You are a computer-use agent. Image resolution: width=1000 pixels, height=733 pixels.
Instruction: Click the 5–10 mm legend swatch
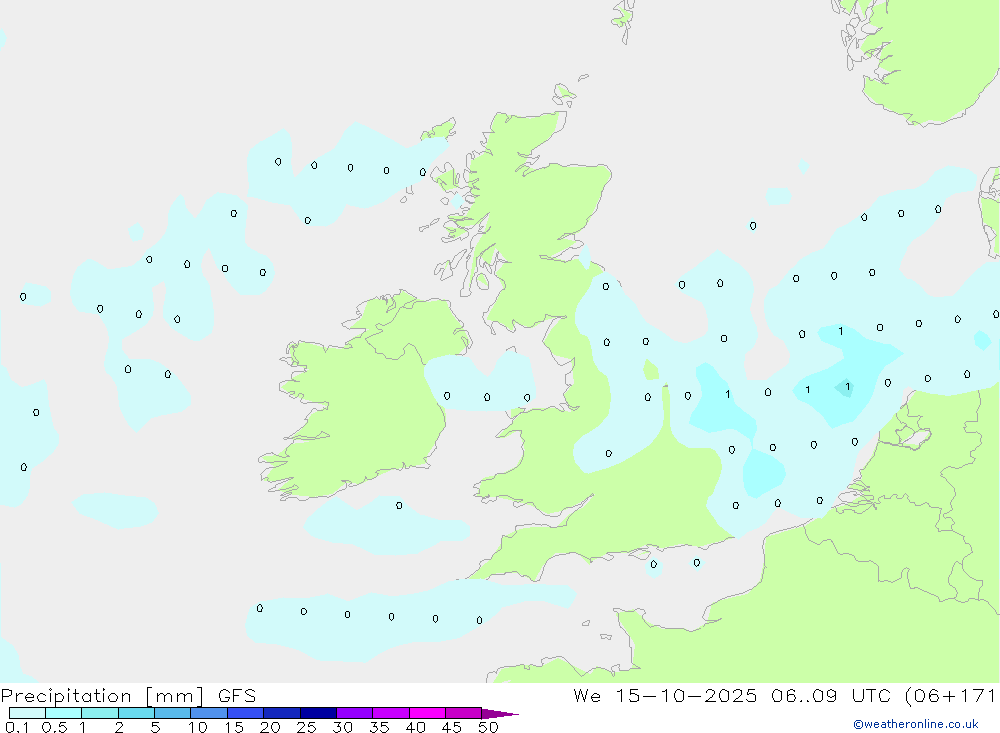click(173, 713)
